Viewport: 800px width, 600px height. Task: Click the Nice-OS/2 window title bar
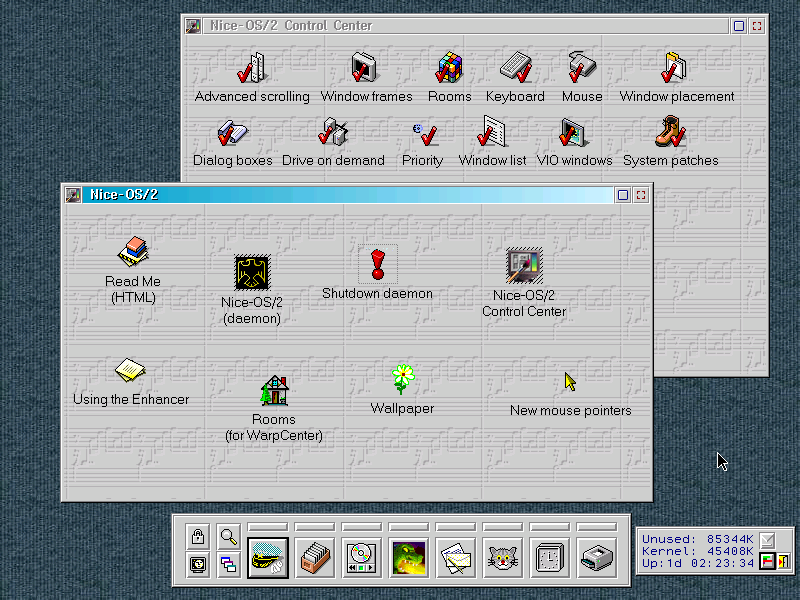pyautogui.click(x=348, y=194)
